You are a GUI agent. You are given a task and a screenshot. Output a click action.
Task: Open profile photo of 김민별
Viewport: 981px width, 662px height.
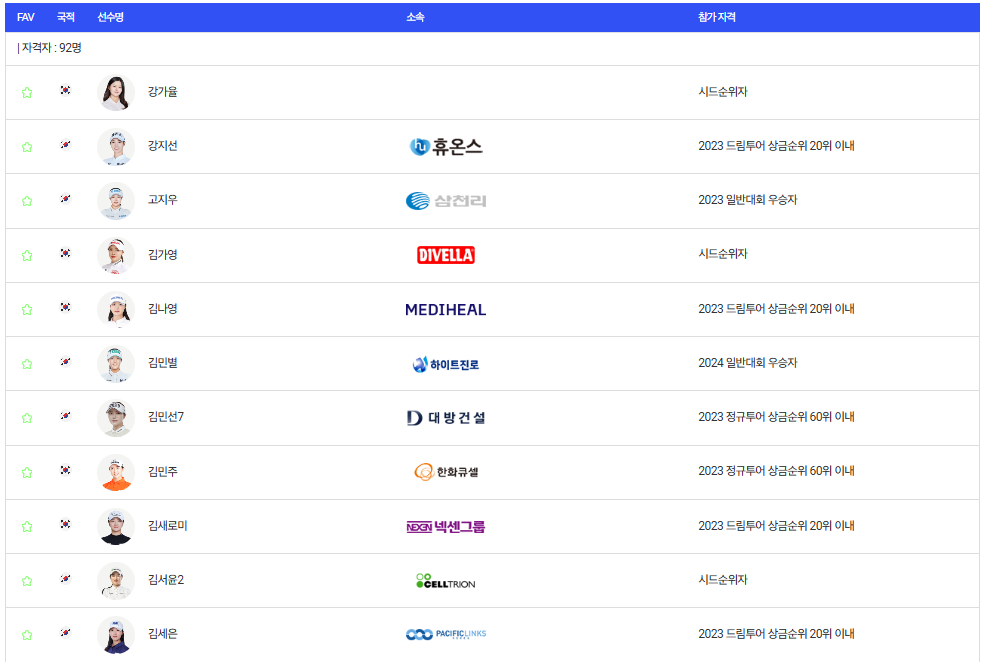click(116, 364)
